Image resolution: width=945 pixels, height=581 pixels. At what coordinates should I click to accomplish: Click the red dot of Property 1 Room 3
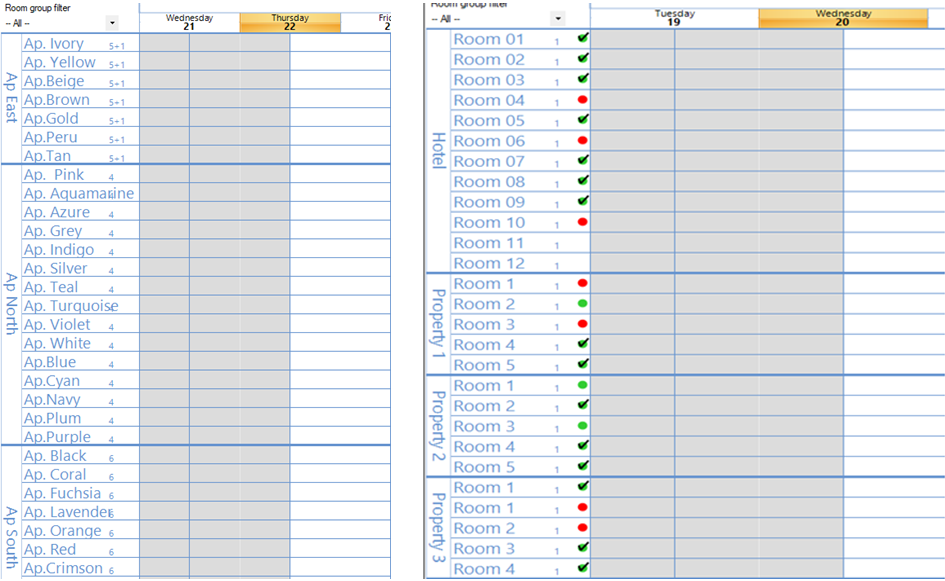pos(582,324)
